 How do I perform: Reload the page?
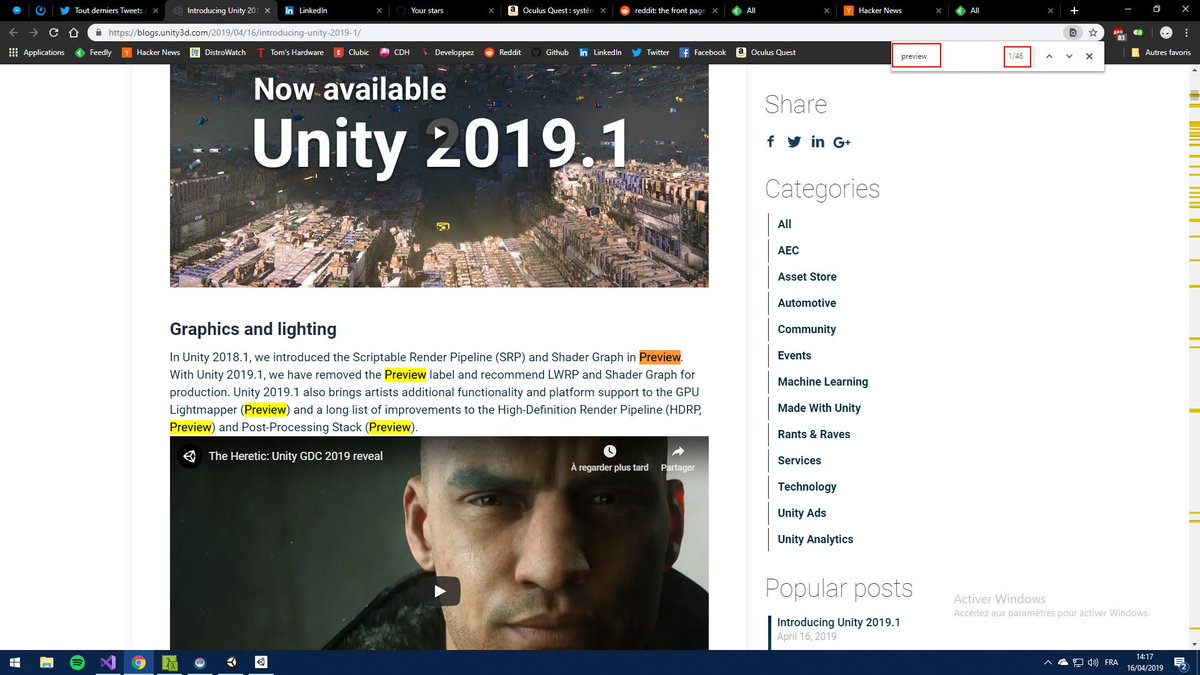[x=54, y=32]
